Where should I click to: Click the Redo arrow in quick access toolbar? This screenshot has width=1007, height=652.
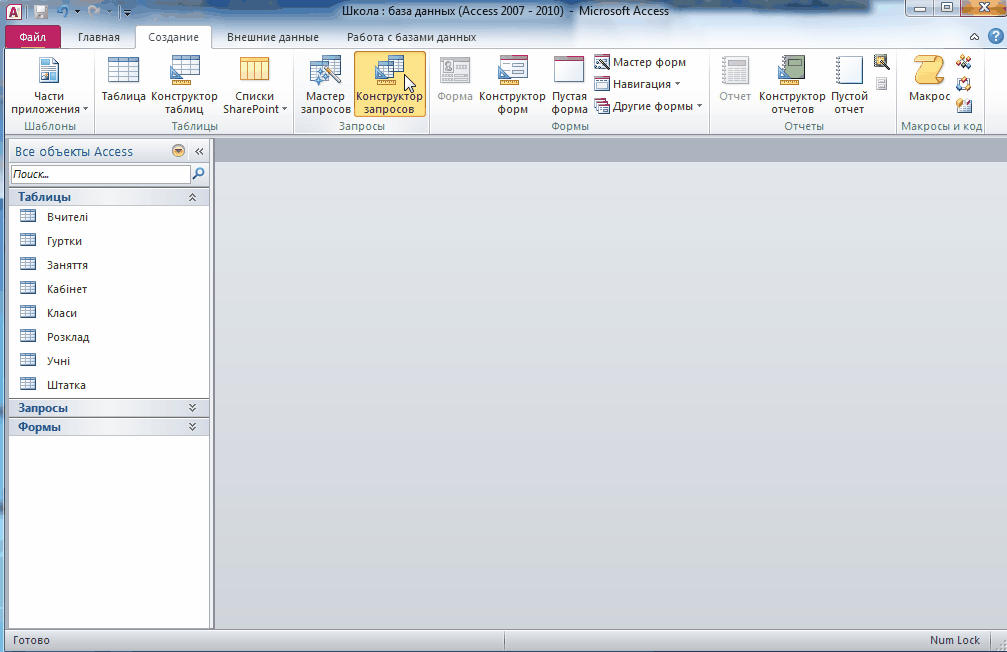(94, 12)
